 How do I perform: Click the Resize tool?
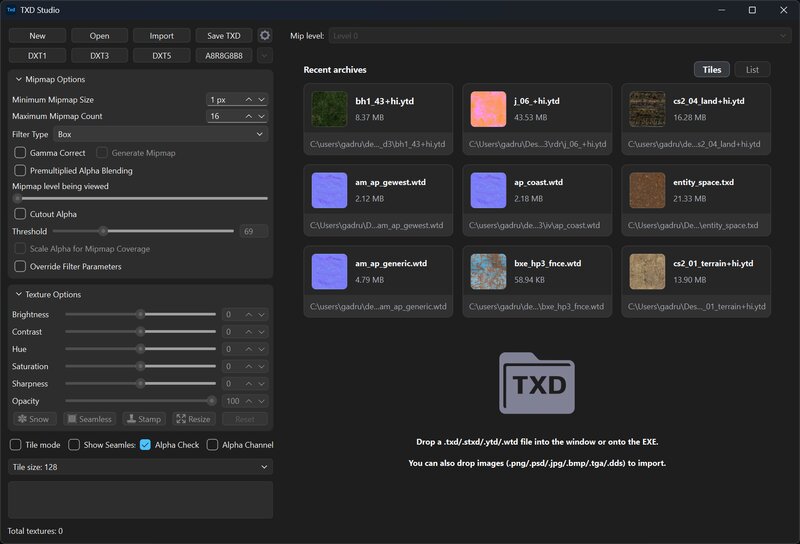click(x=193, y=419)
